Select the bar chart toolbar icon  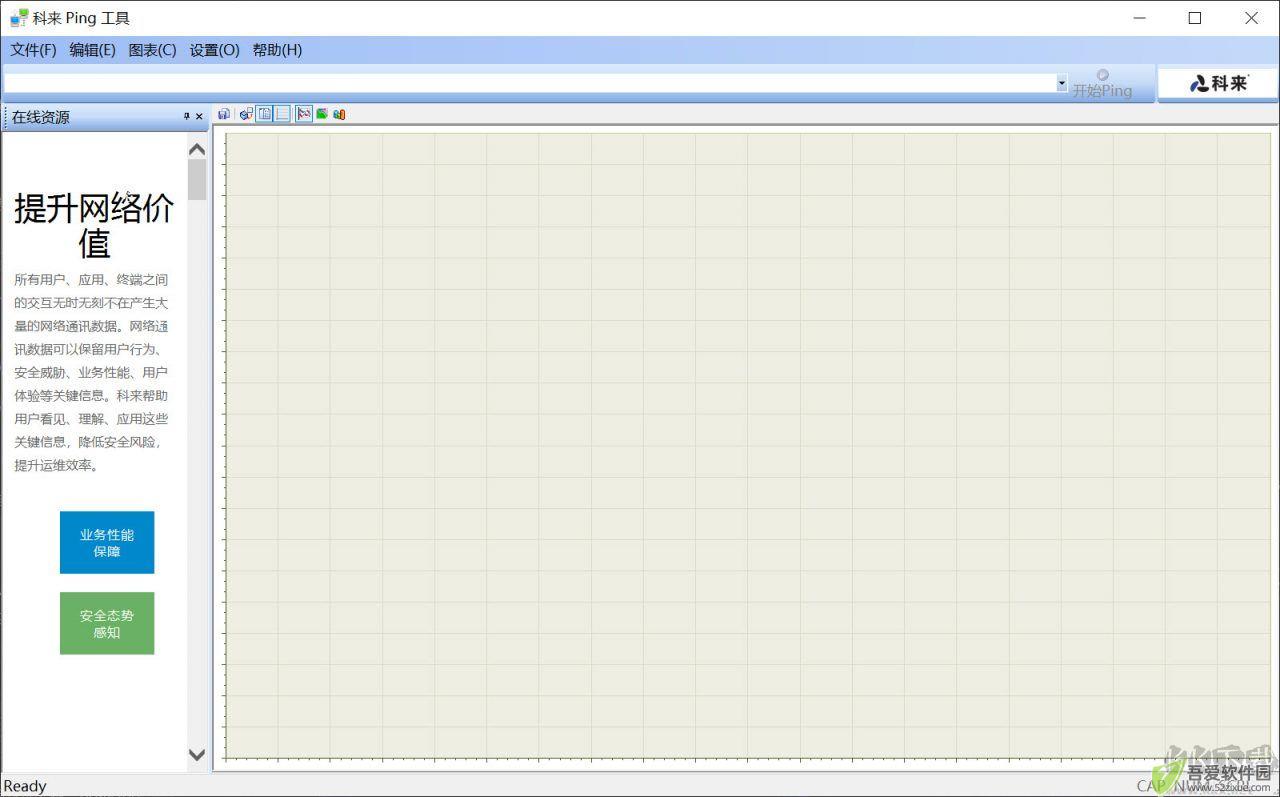tap(339, 114)
